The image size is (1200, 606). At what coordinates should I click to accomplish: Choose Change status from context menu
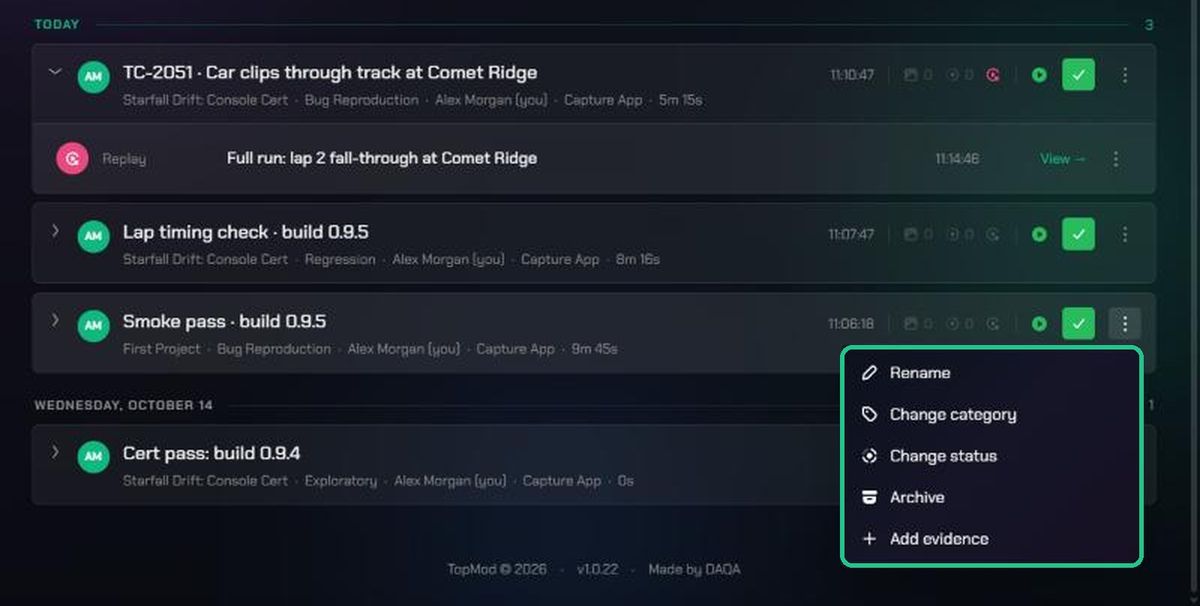click(991, 456)
